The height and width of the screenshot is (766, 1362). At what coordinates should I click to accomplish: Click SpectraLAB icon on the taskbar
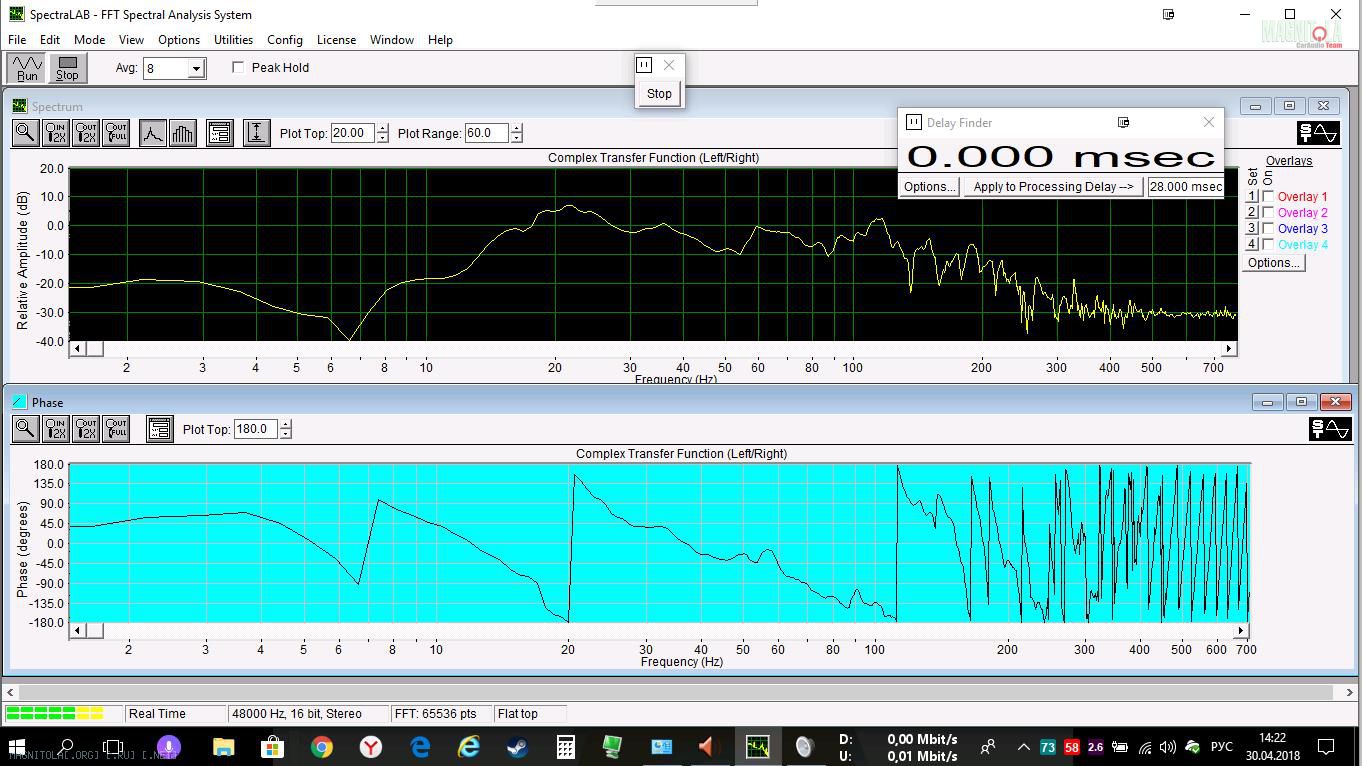(758, 747)
